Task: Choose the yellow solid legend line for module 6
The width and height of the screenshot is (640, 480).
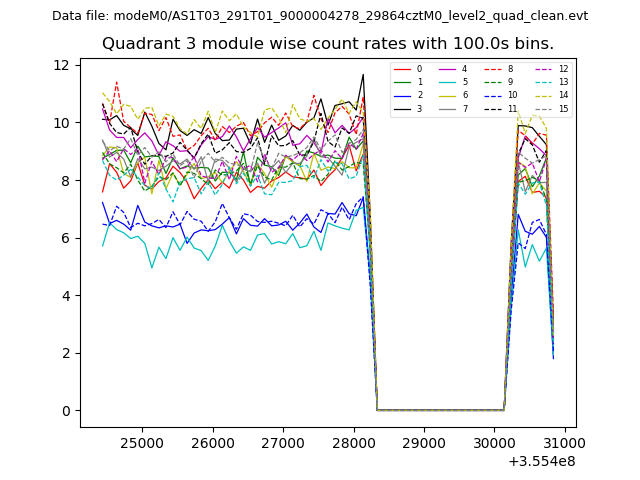Action: [x=448, y=95]
